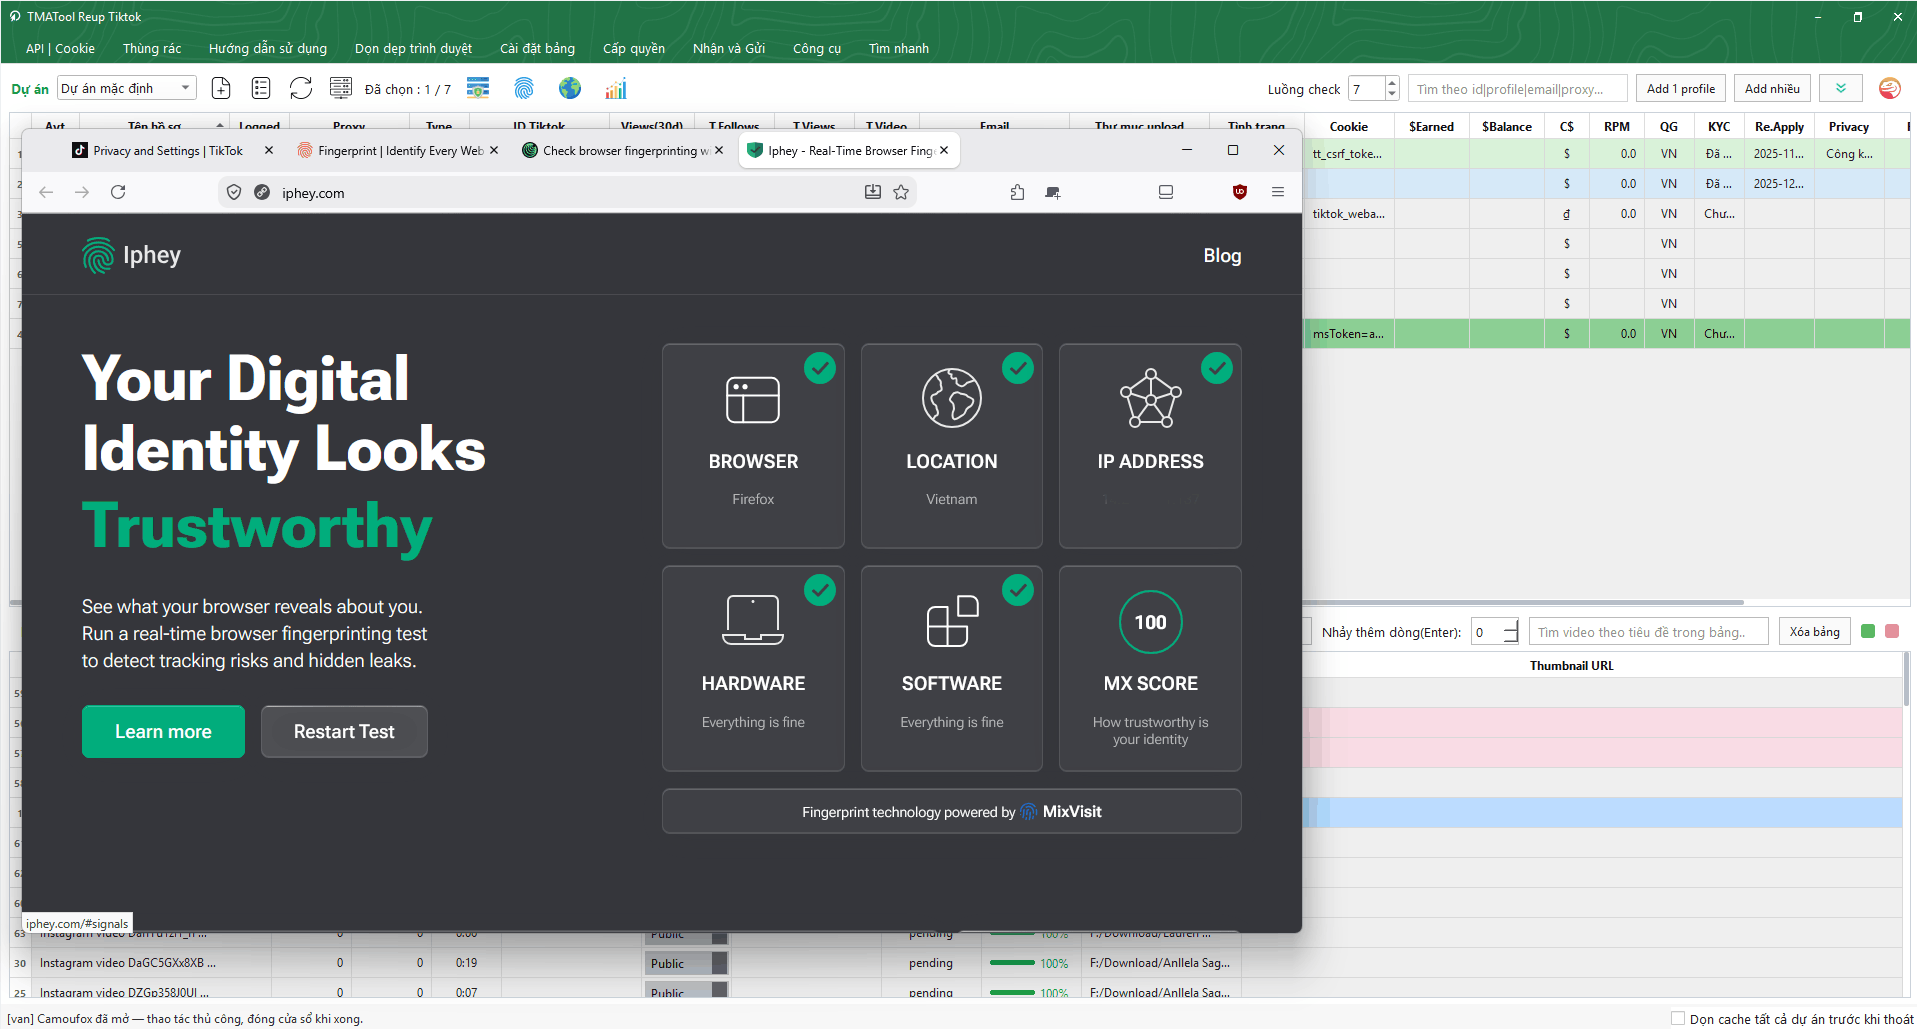Image resolution: width=1917 pixels, height=1029 pixels.
Task: Open the browser sidebar panel icon
Action: click(1166, 192)
